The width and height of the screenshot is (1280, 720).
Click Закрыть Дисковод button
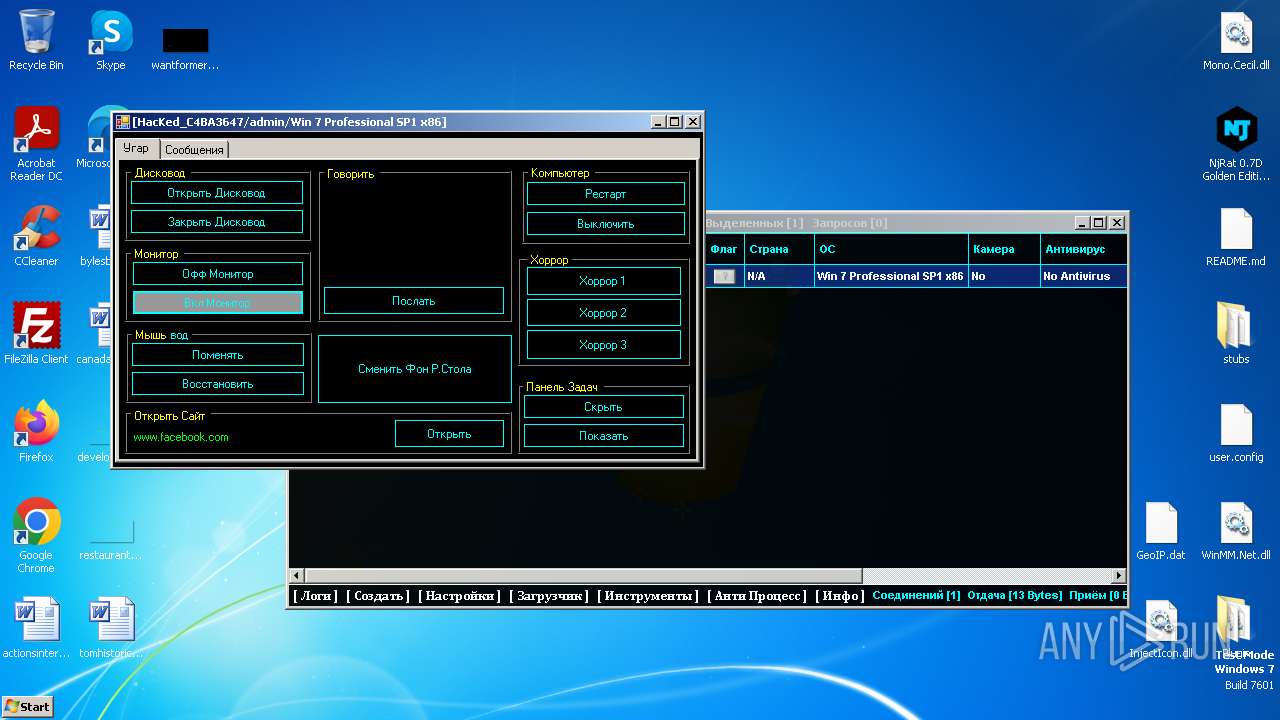pos(216,222)
